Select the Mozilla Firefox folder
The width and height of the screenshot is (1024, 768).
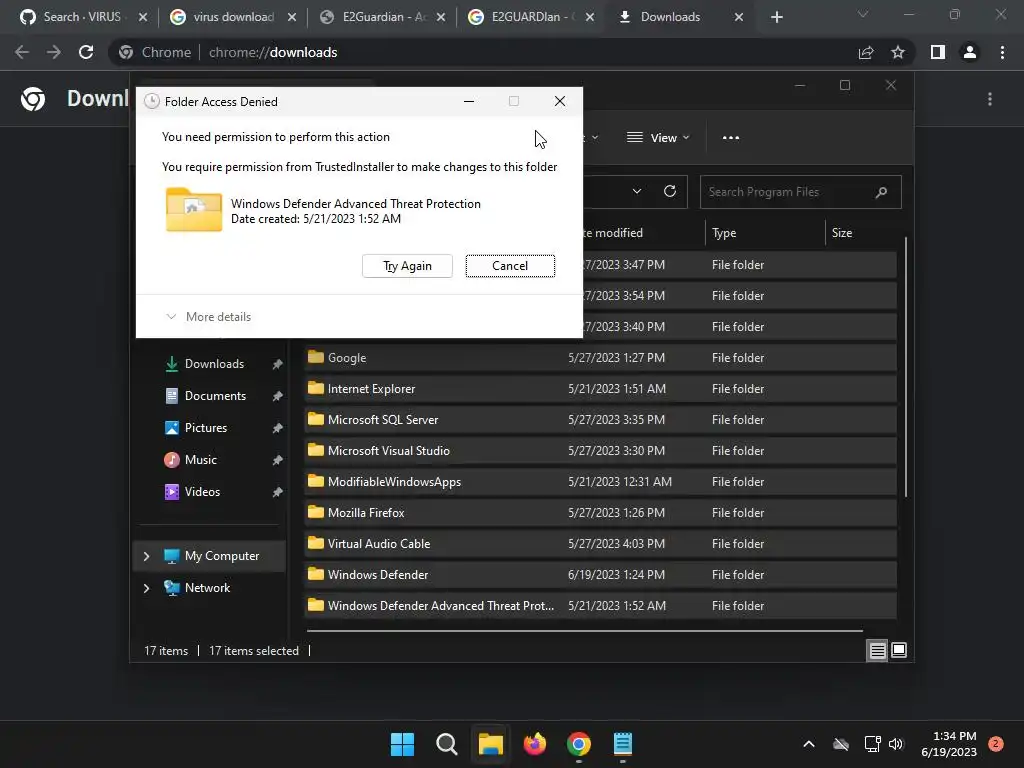(600, 513)
